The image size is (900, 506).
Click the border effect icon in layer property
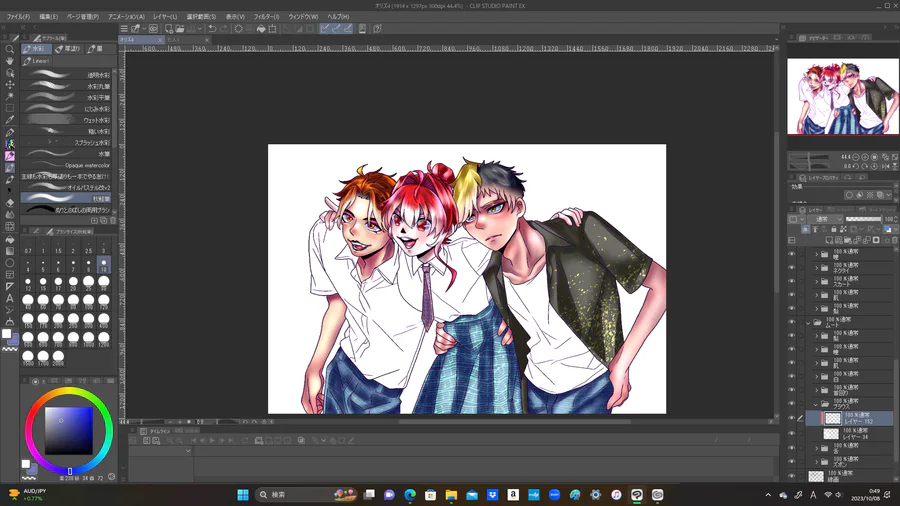pos(850,195)
